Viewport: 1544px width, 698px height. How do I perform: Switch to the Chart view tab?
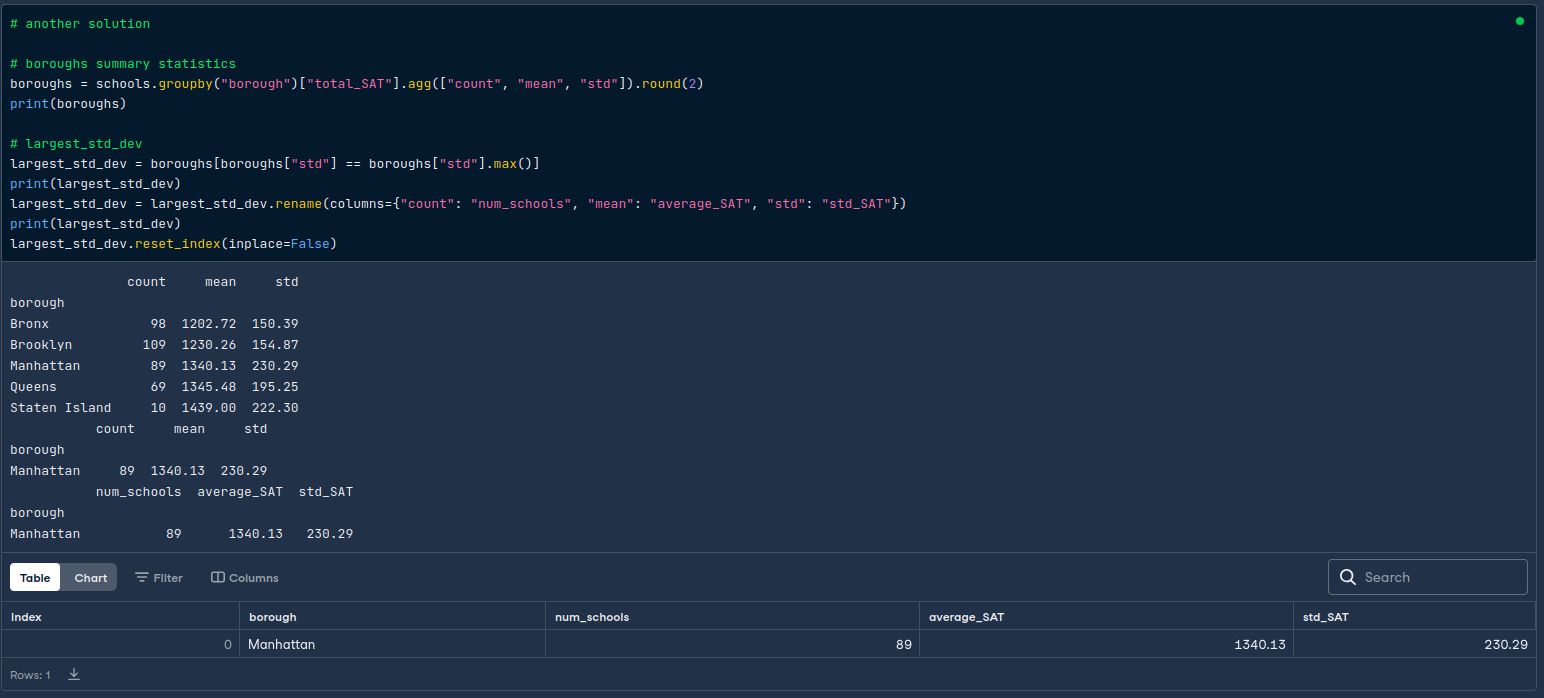[90, 577]
